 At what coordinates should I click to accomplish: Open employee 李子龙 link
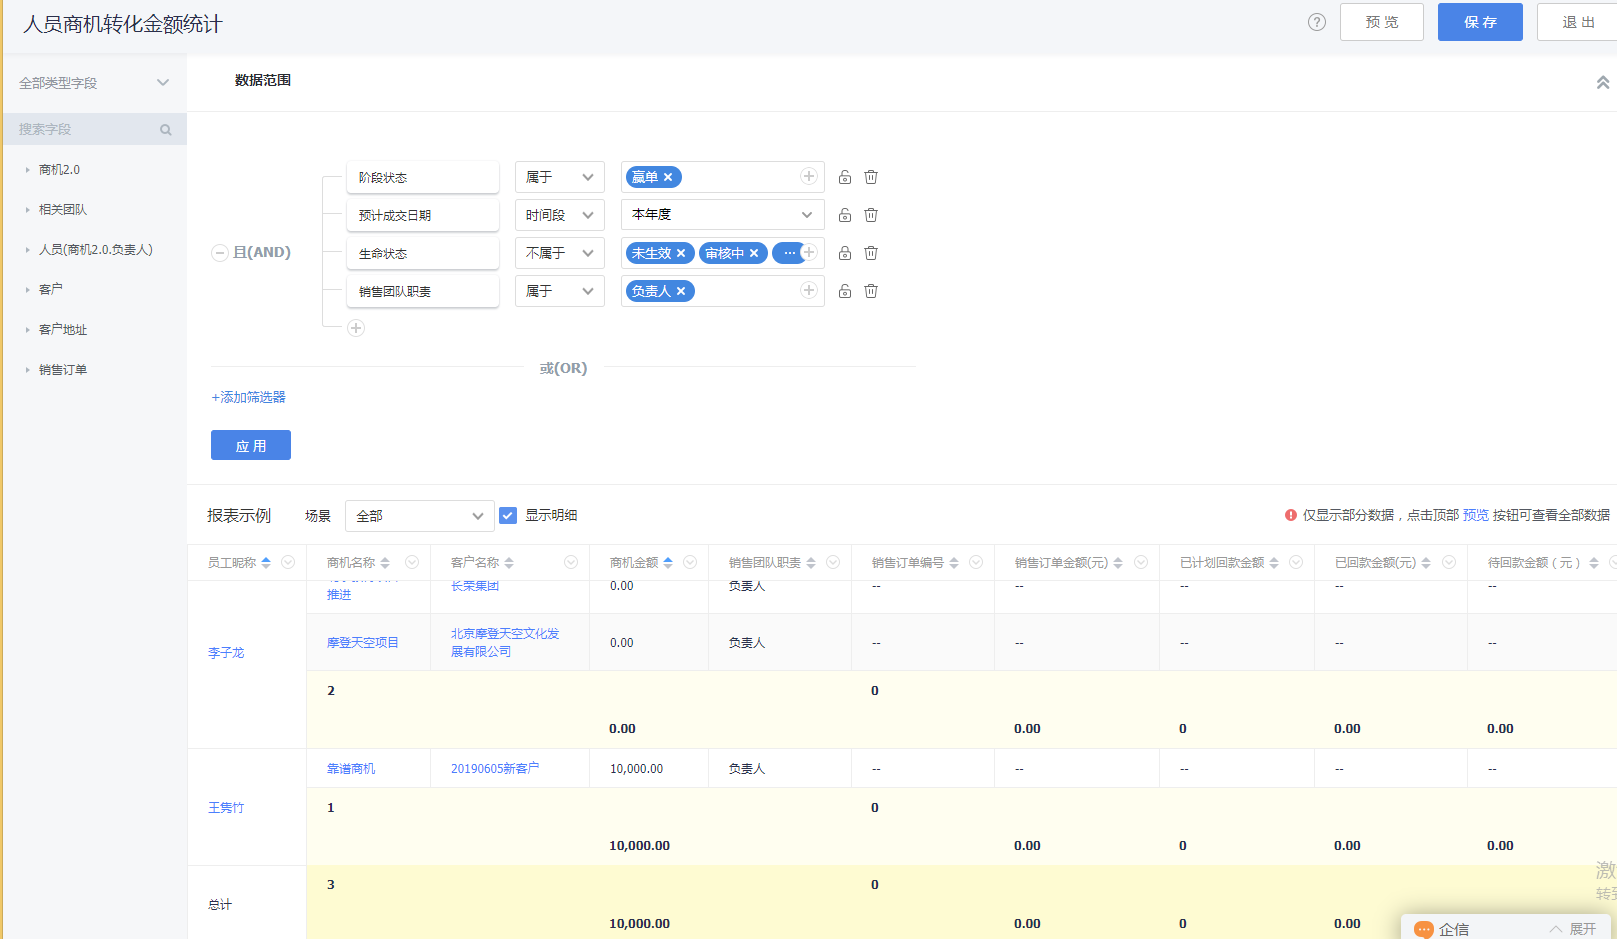226,652
